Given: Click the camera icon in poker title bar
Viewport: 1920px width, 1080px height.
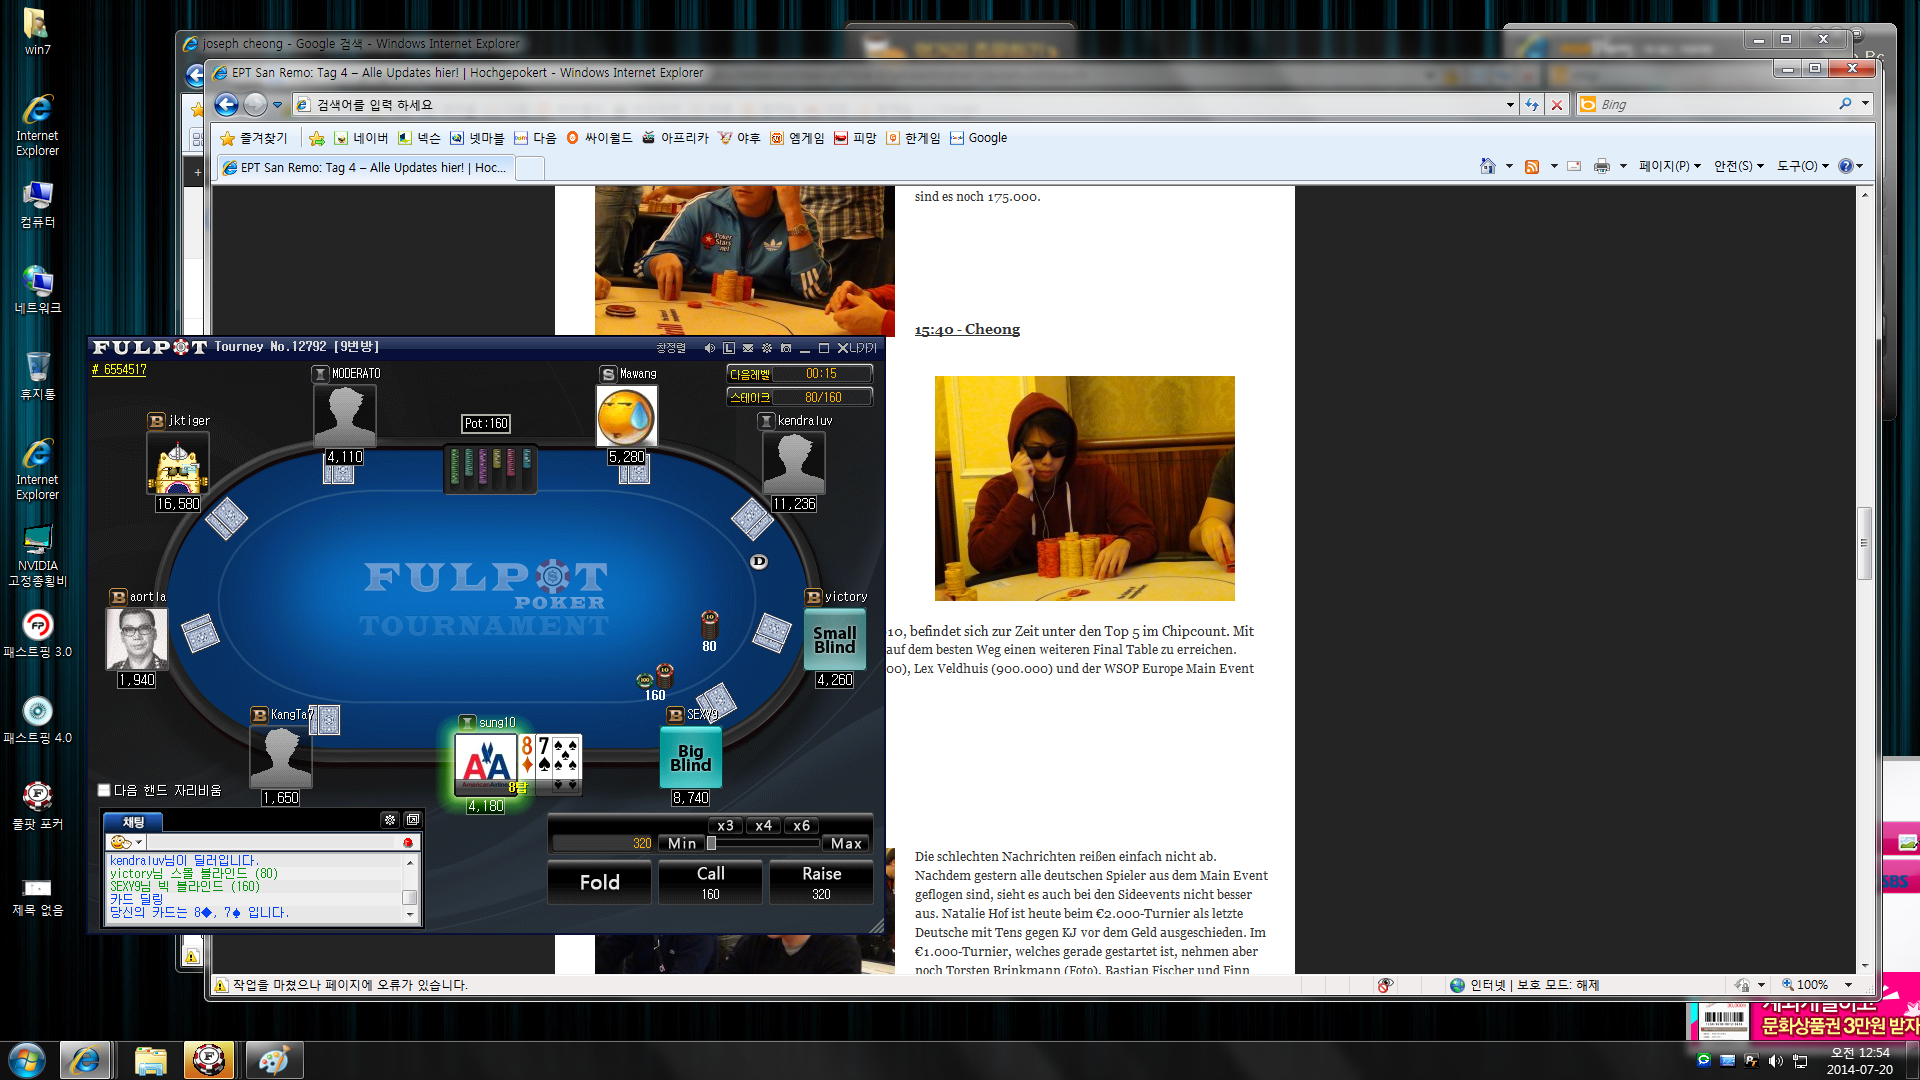Looking at the screenshot, I should [786, 348].
